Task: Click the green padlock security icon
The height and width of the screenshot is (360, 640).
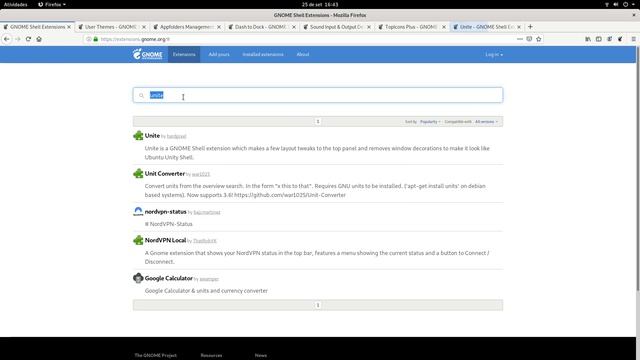Action: pyautogui.click(x=96, y=39)
